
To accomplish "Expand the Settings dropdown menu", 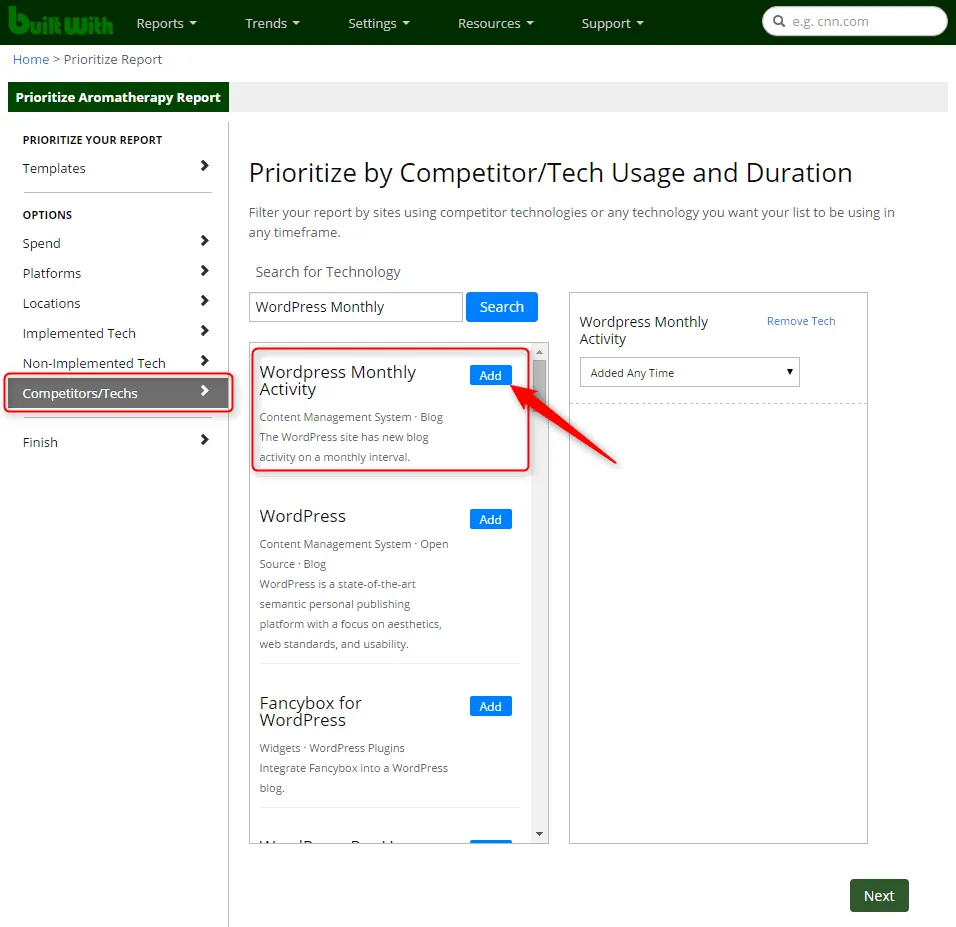I will 379,23.
